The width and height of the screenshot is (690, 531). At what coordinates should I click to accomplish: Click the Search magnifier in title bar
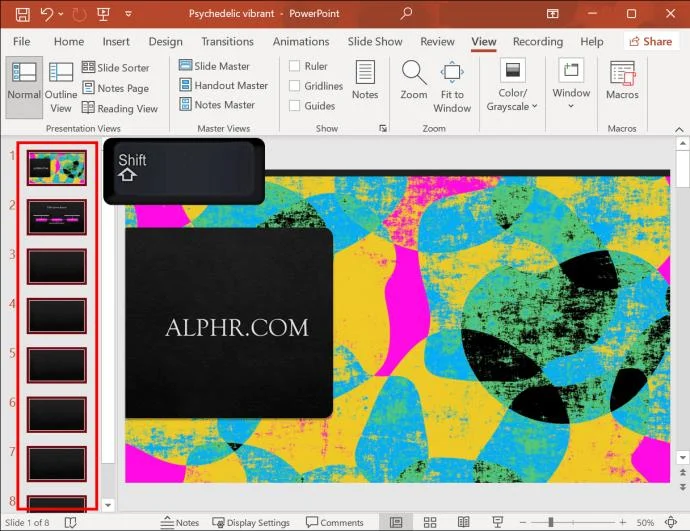[406, 13]
